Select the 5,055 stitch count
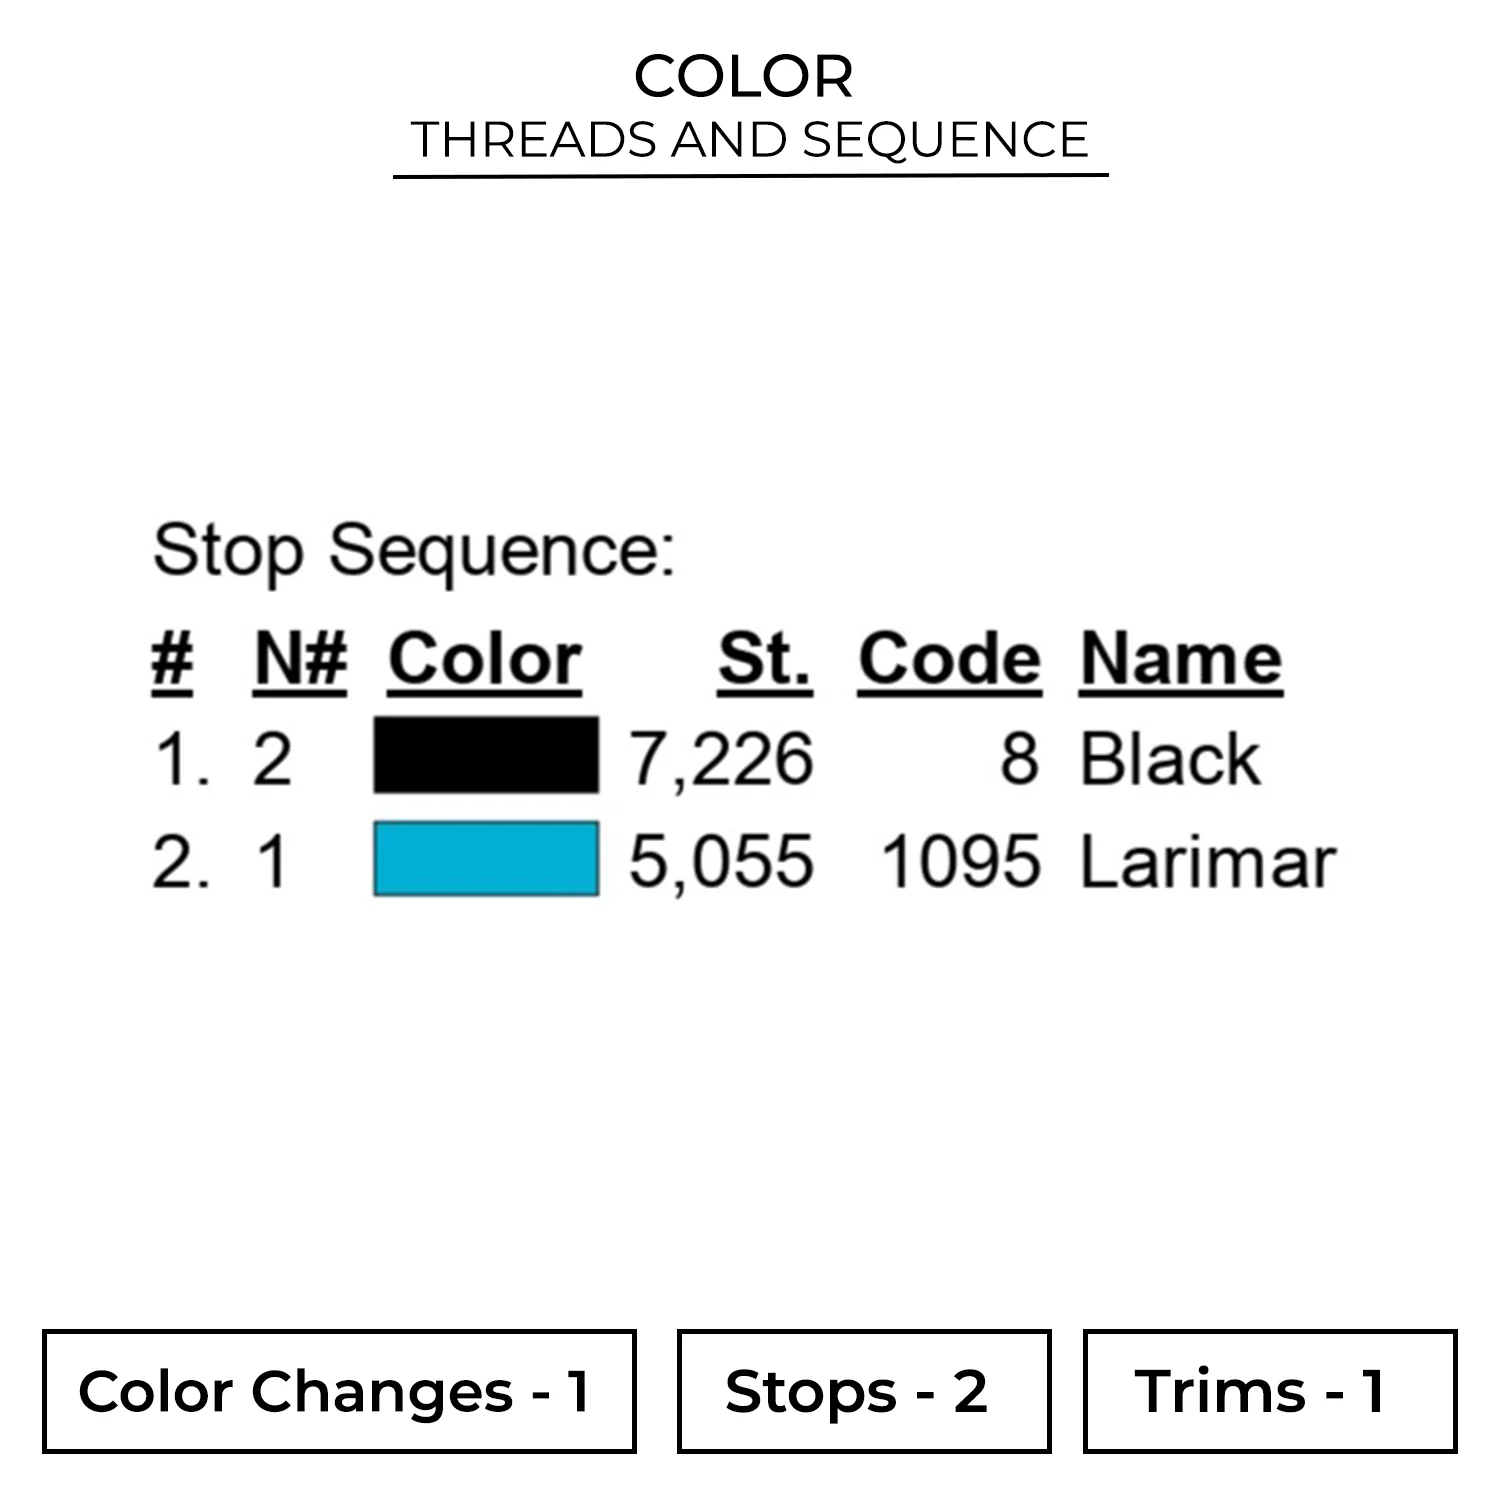This screenshot has height=1500, width=1500. coord(721,862)
